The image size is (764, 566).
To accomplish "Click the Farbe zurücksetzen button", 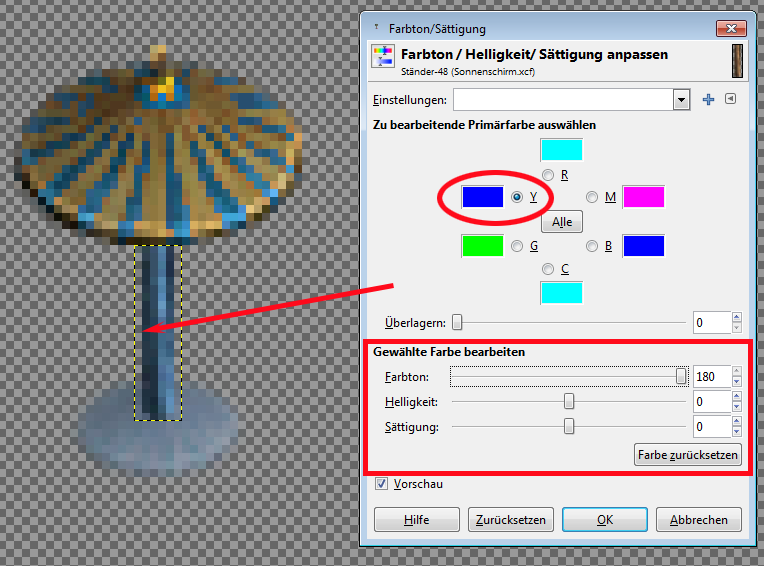I will 688,454.
